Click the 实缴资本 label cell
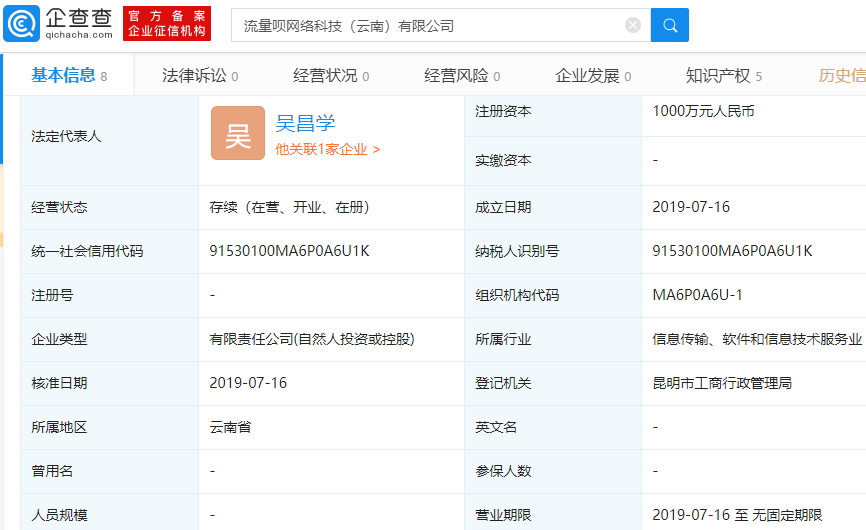 (553, 161)
